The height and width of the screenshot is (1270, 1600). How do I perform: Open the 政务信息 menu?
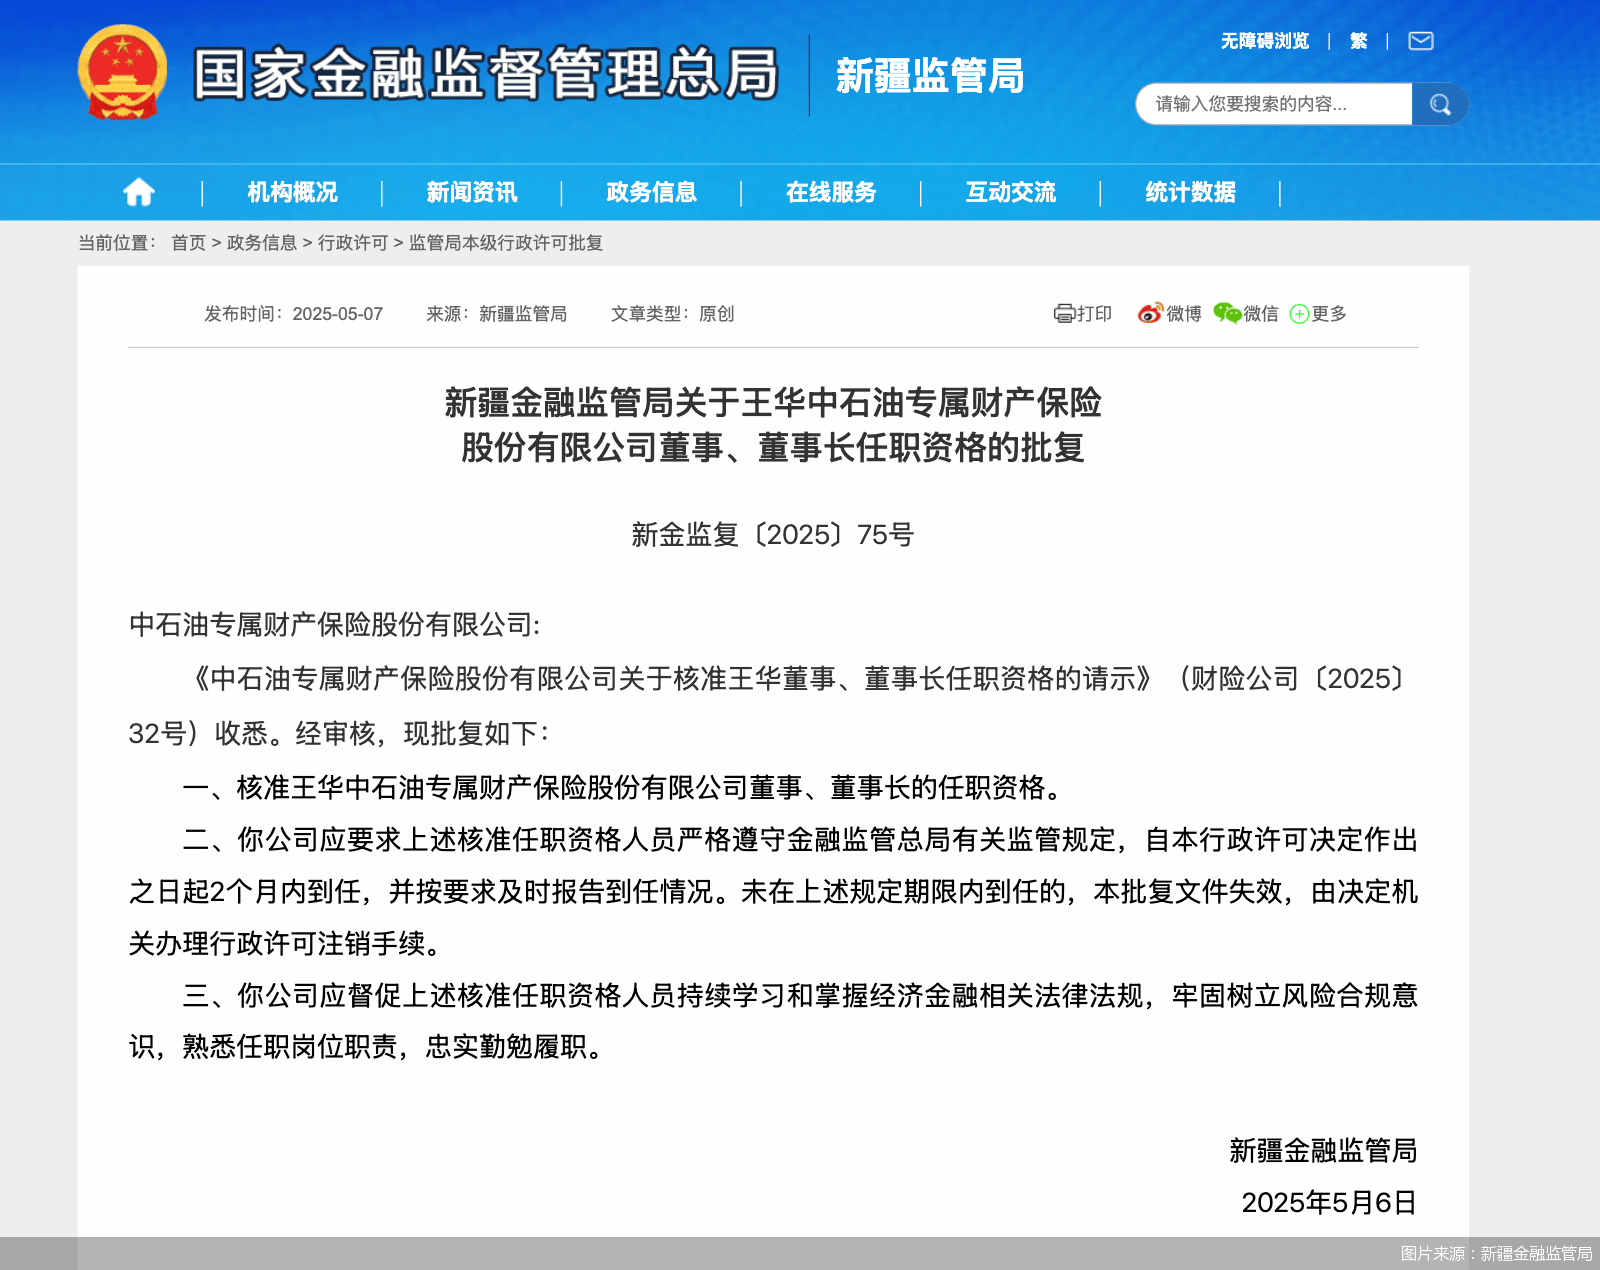click(651, 192)
